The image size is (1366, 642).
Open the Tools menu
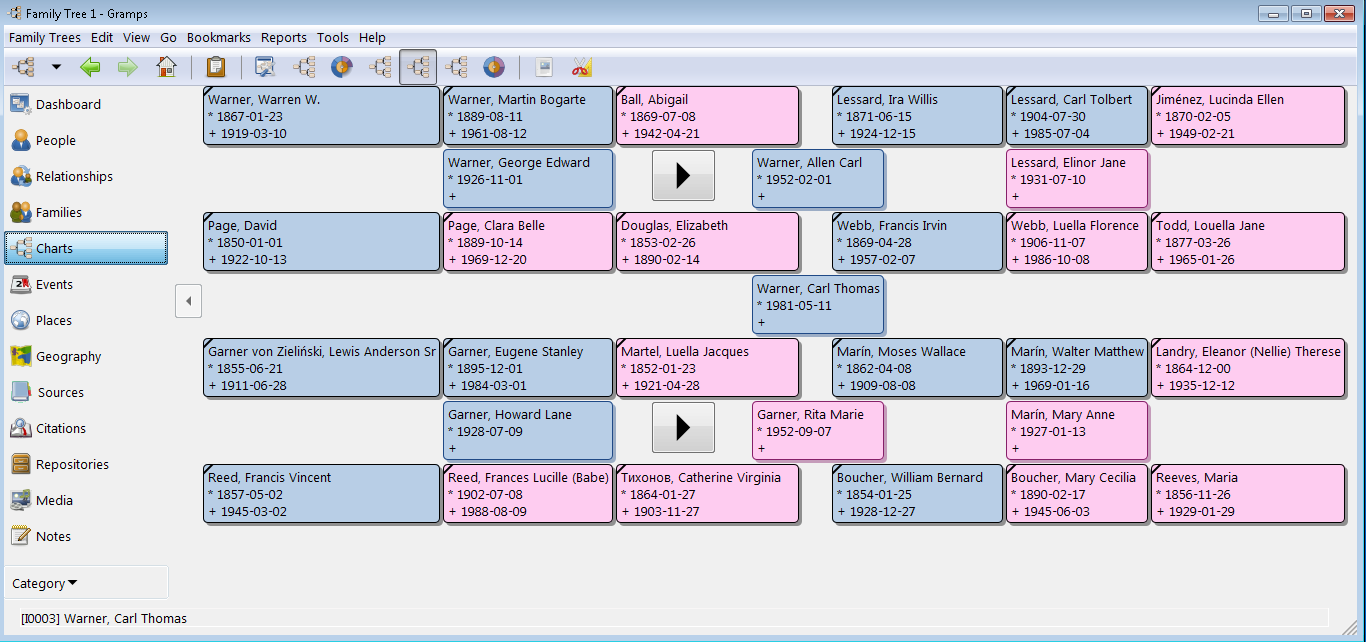[333, 37]
